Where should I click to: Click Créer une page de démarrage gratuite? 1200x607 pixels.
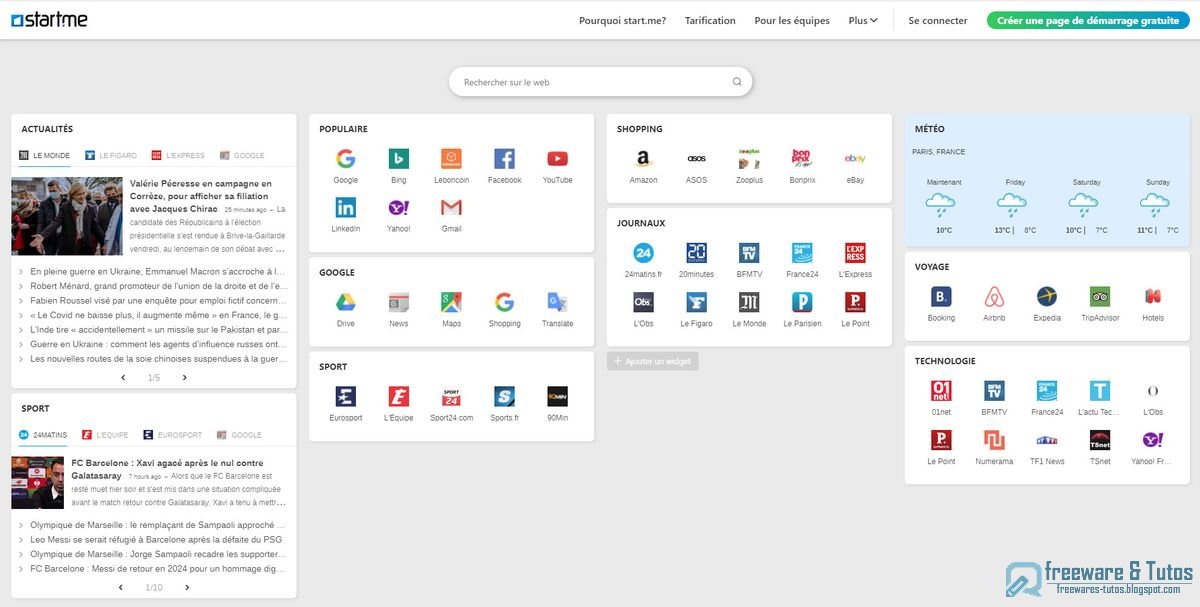[x=1088, y=20]
